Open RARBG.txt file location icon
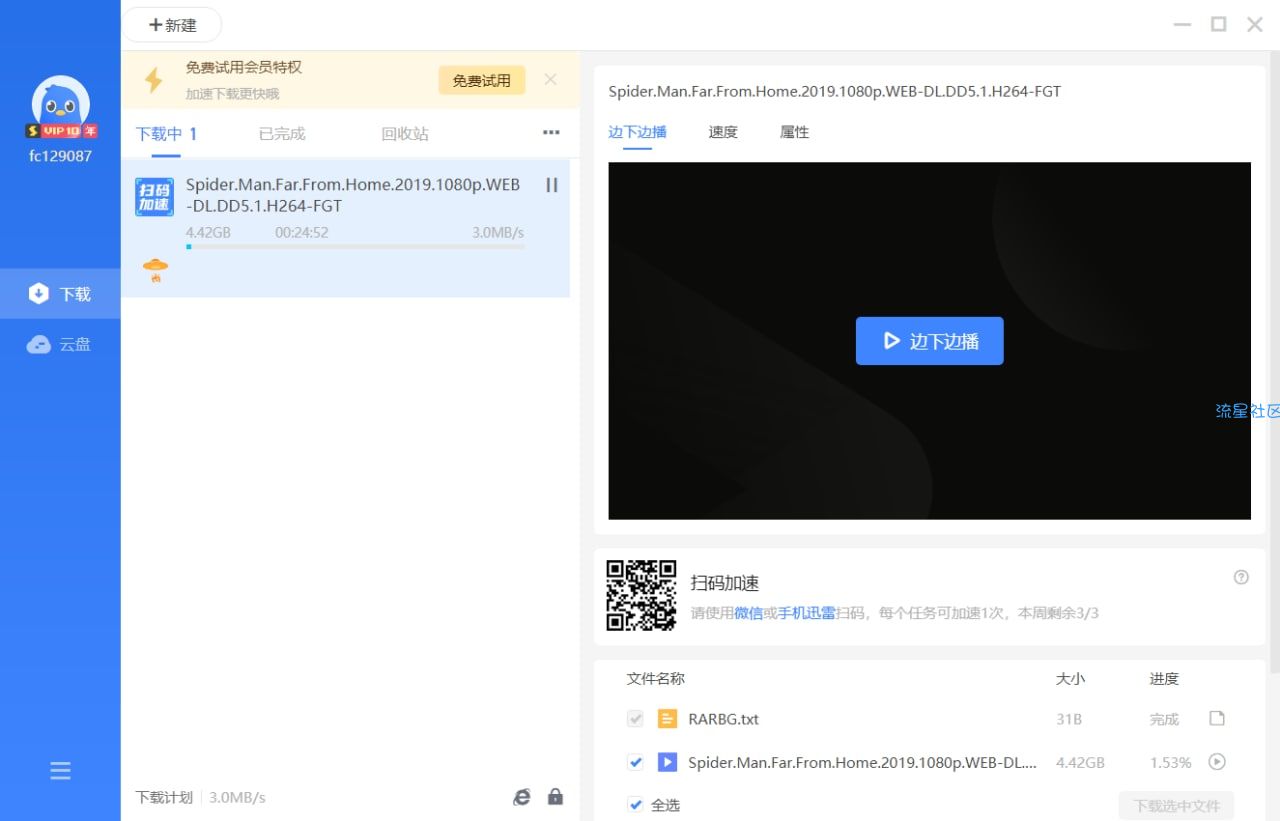This screenshot has width=1280, height=821. [1217, 718]
